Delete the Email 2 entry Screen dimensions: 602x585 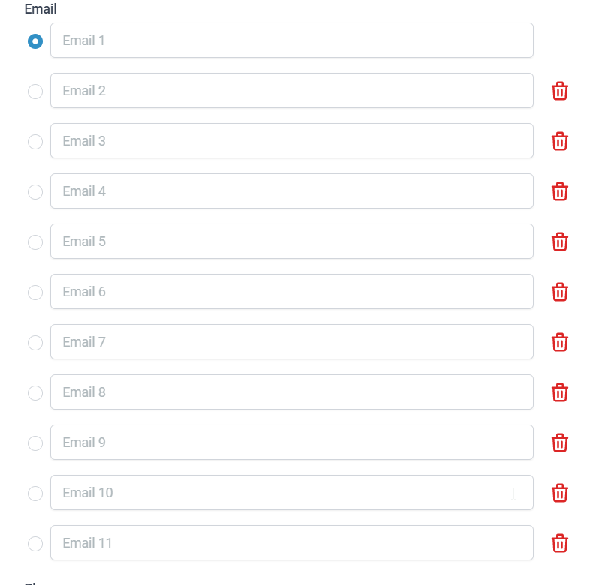[x=559, y=91]
